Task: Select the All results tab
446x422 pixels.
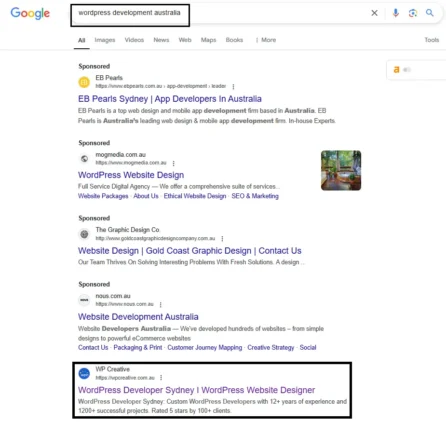Action: pos(82,40)
